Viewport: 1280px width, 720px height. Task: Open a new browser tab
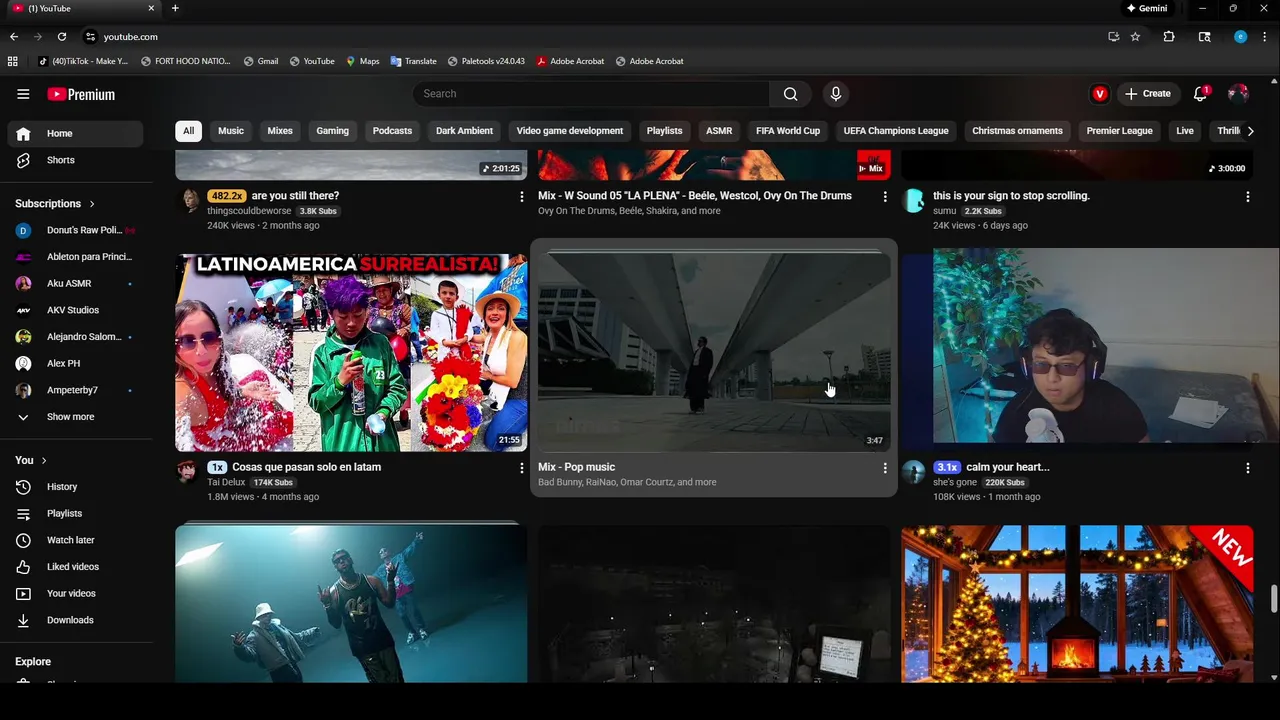pos(175,8)
